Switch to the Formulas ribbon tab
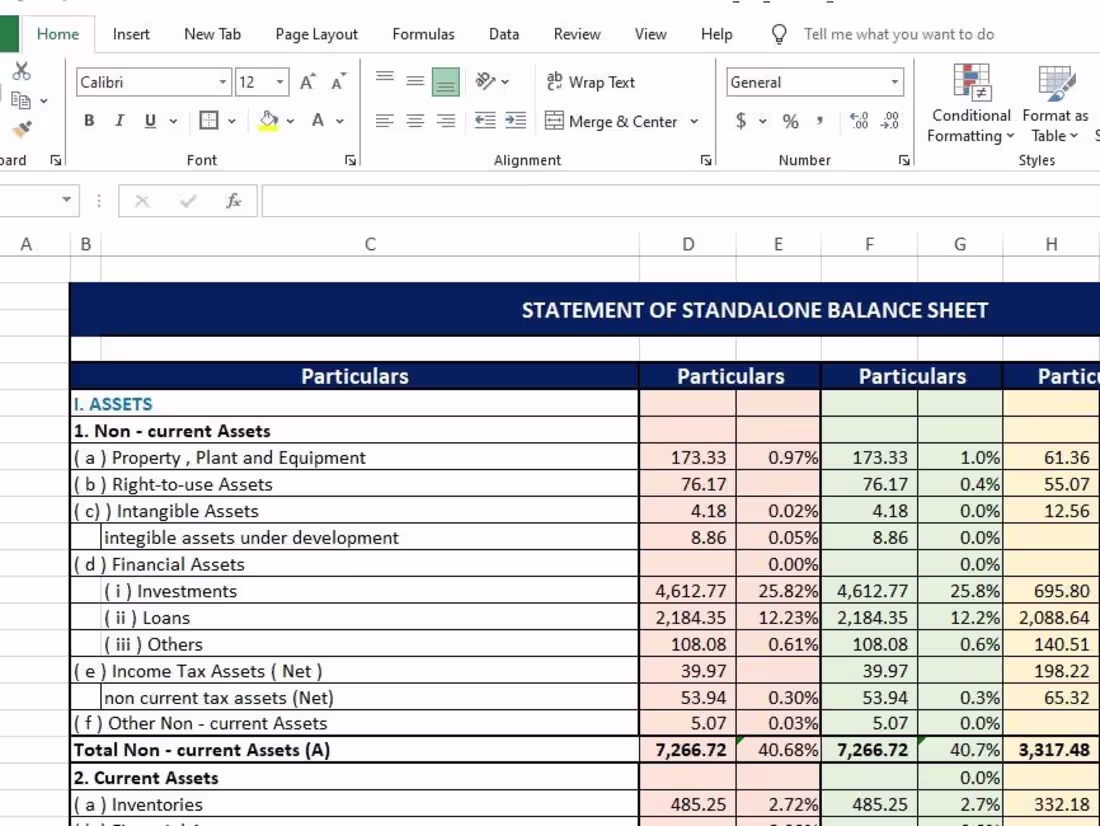This screenshot has height=826, width=1100. click(x=423, y=34)
